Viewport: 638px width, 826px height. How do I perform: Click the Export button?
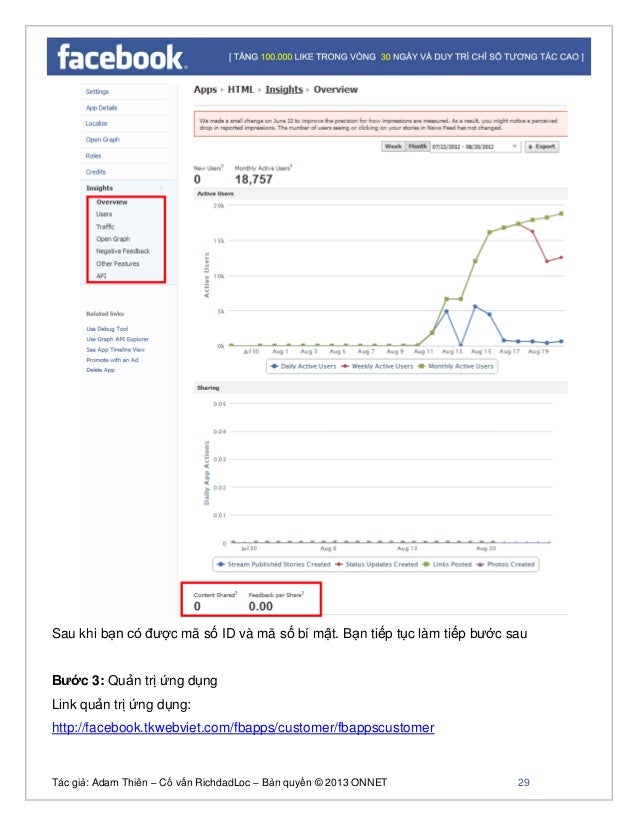[x=542, y=146]
